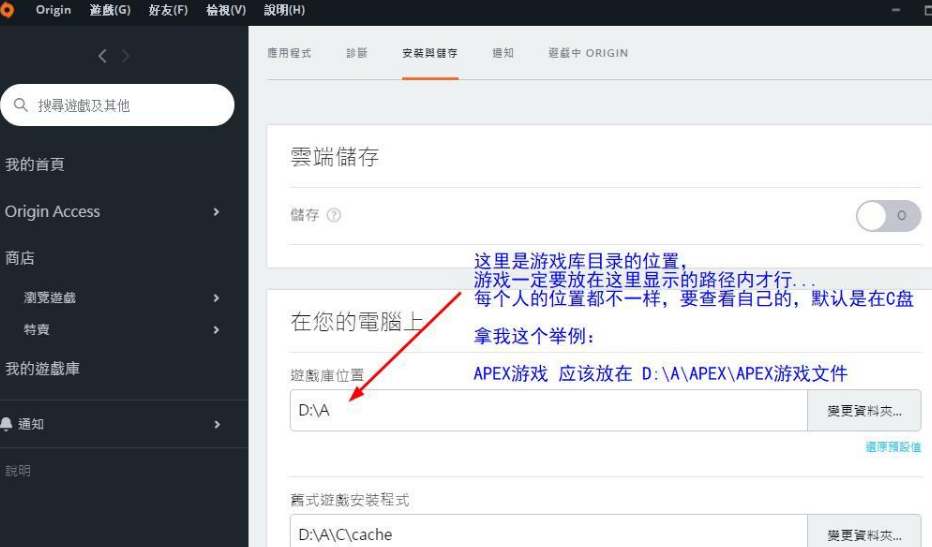Click the 還原預設值 link
This screenshot has height=547, width=932.
(x=893, y=447)
